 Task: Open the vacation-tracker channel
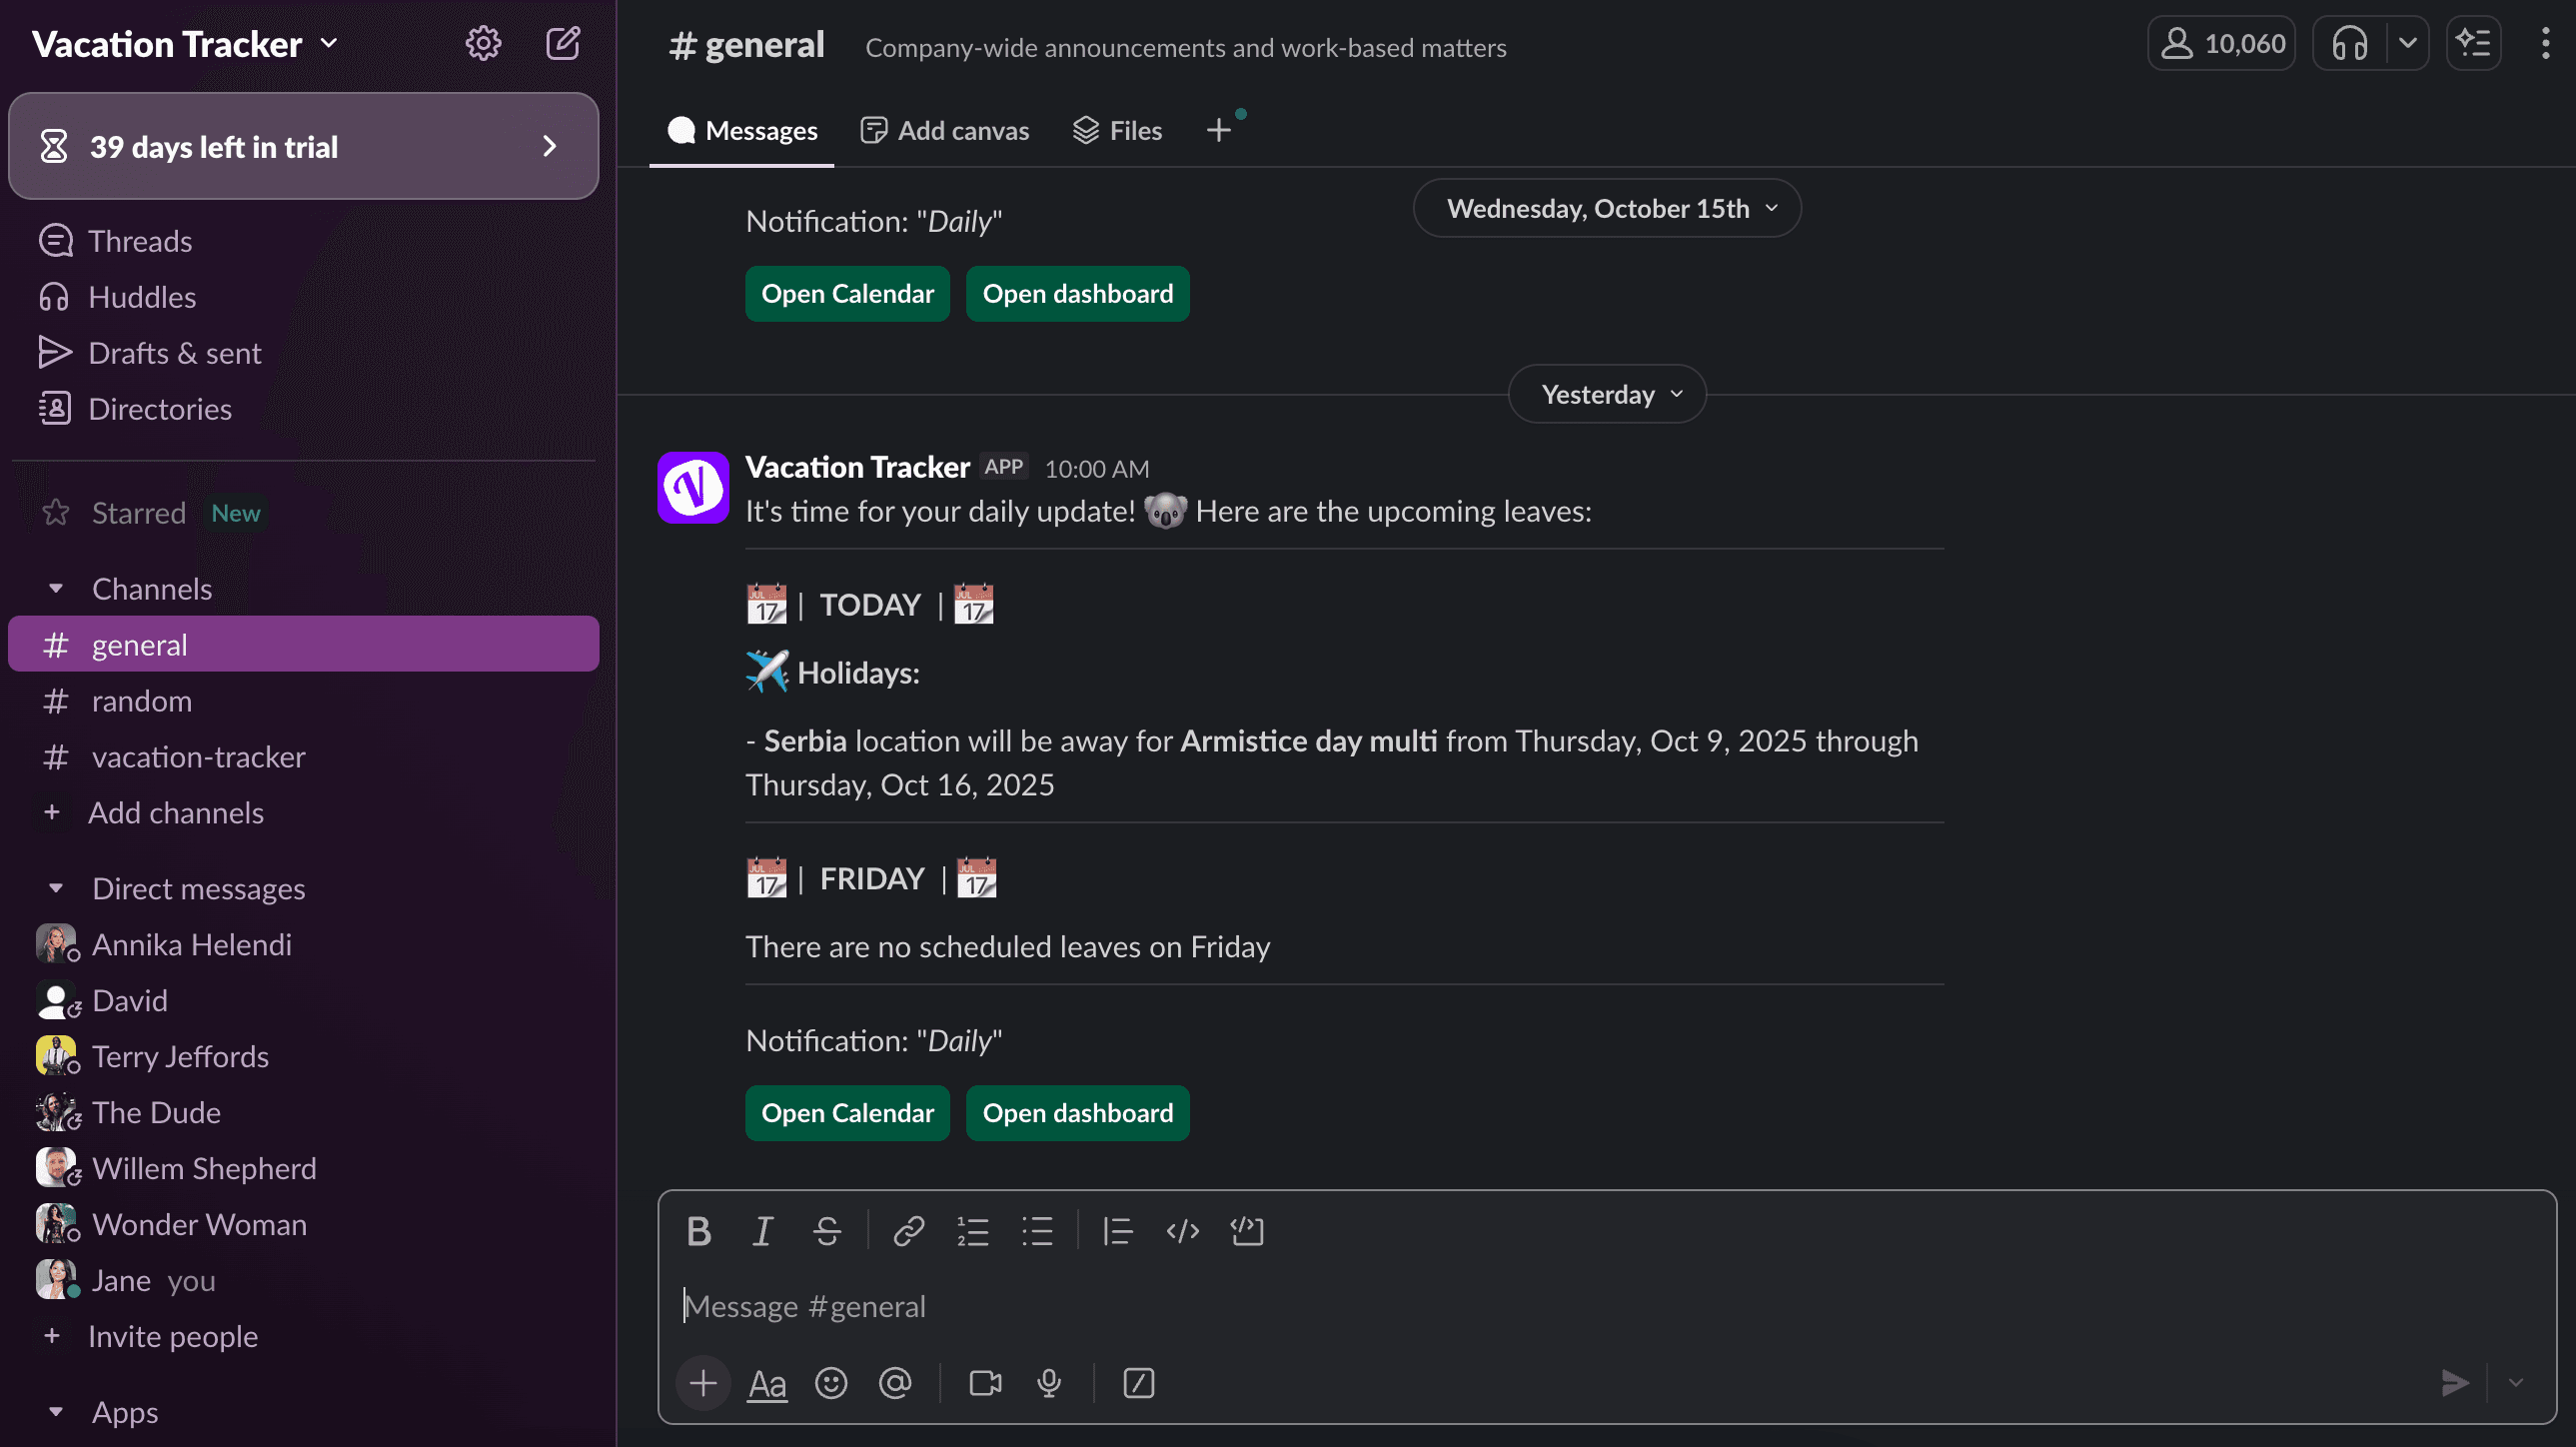coord(198,757)
